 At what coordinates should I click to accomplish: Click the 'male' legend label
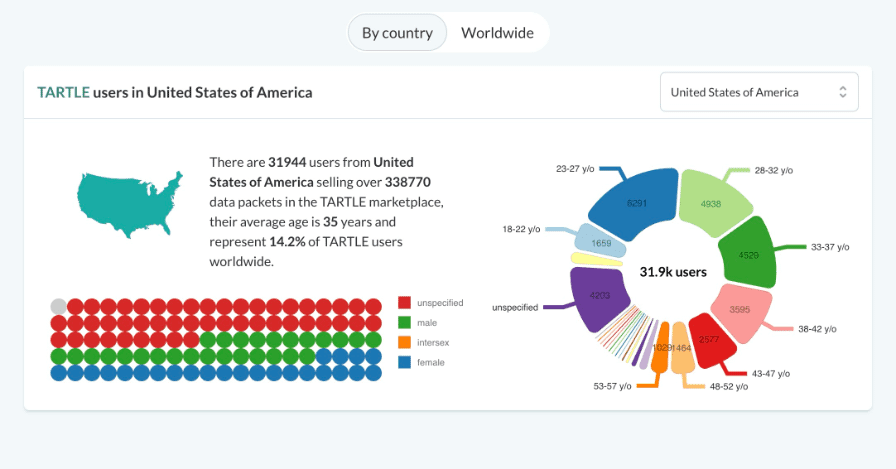tap(427, 323)
